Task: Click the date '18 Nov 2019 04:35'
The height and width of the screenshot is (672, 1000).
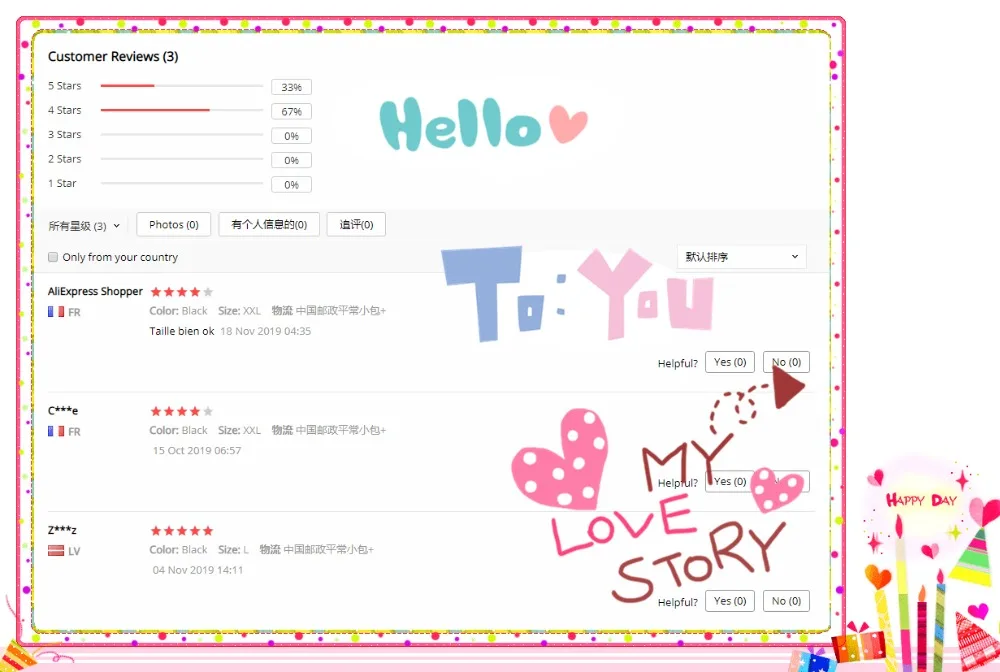Action: (x=265, y=331)
